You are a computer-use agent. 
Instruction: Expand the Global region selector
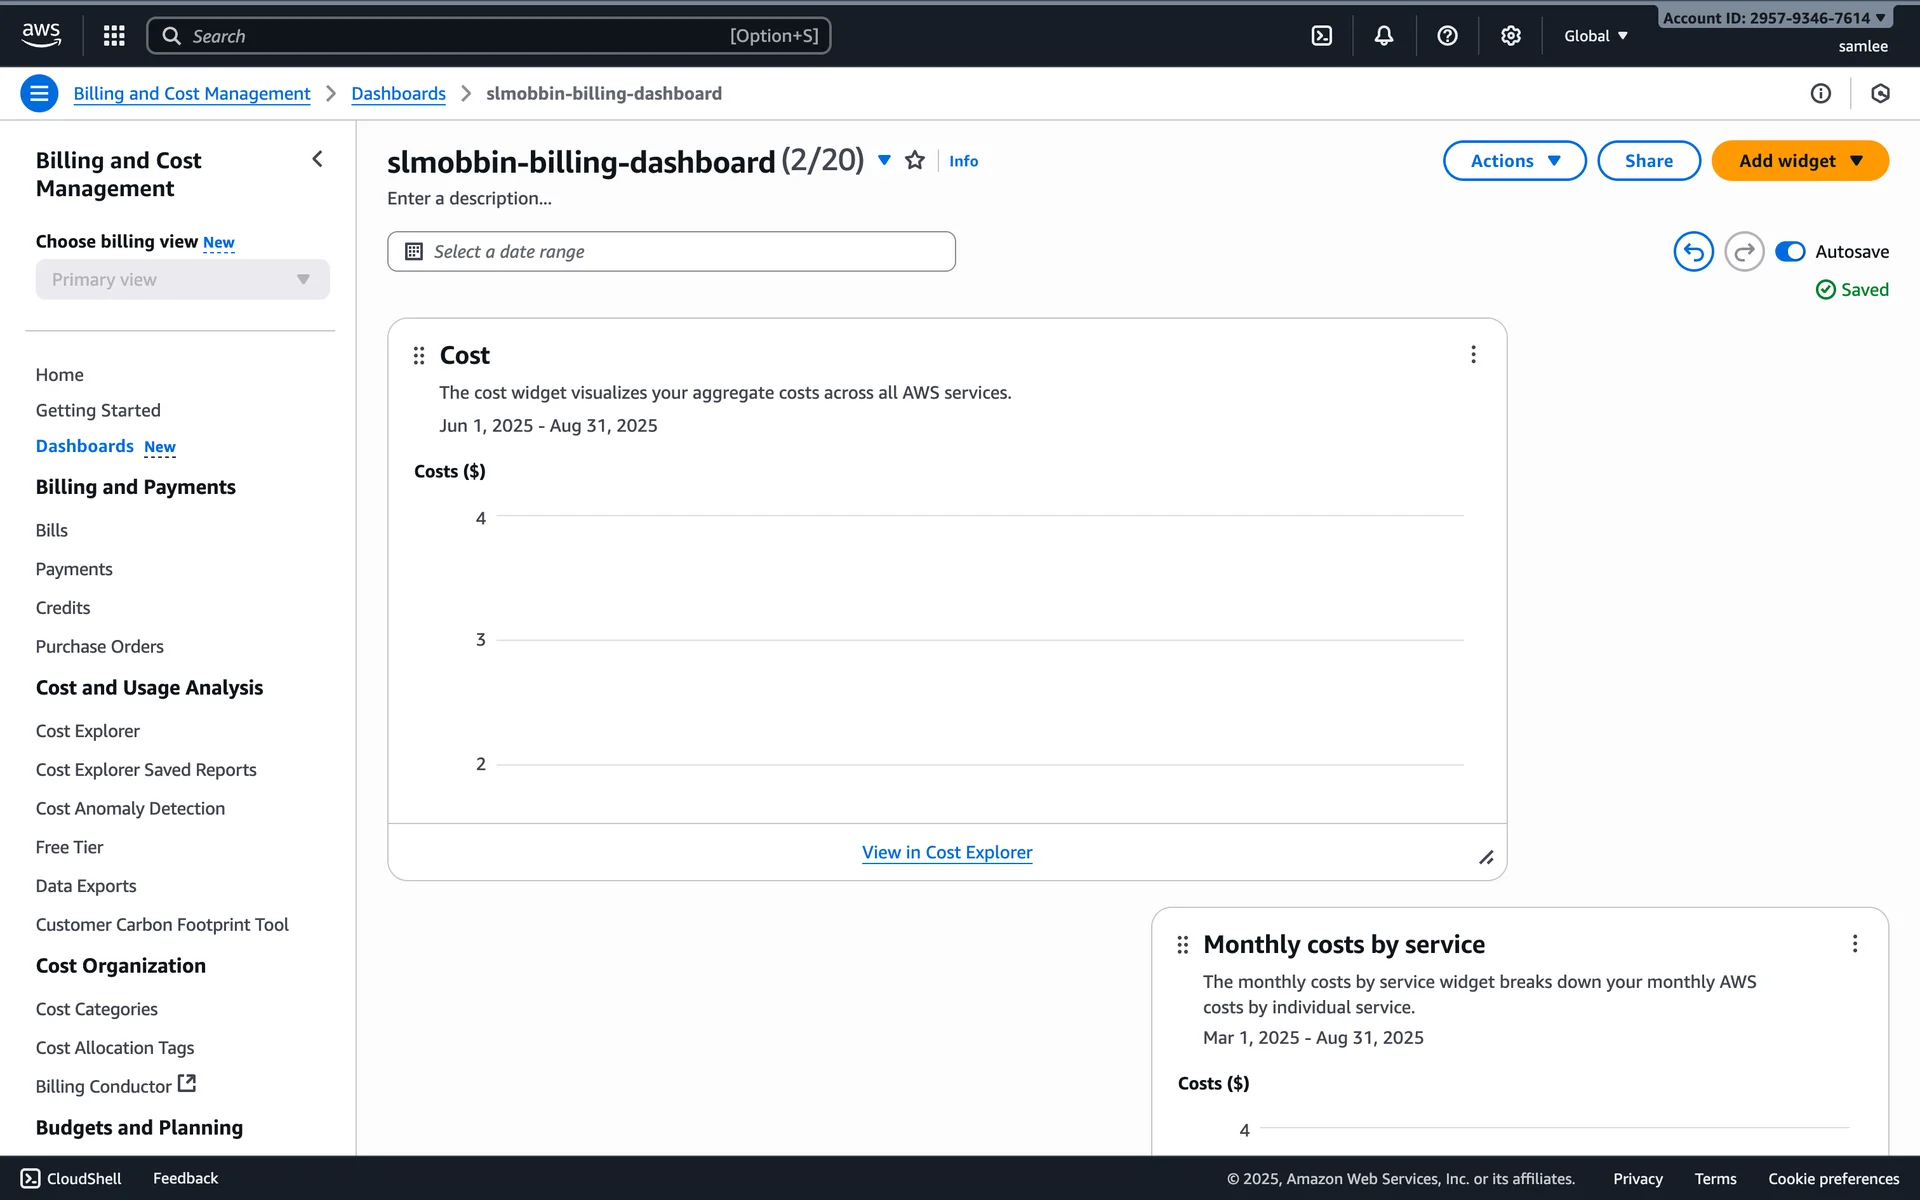(1596, 36)
